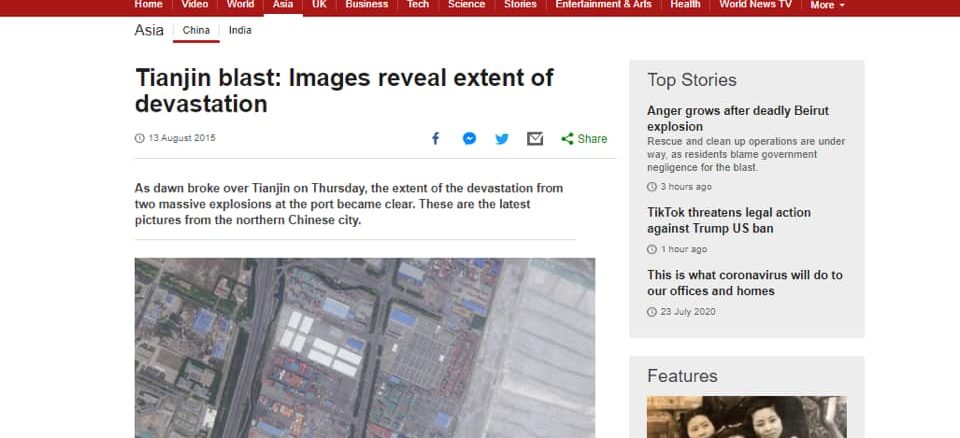
Task: Share article on Twitter icon
Action: 502,139
